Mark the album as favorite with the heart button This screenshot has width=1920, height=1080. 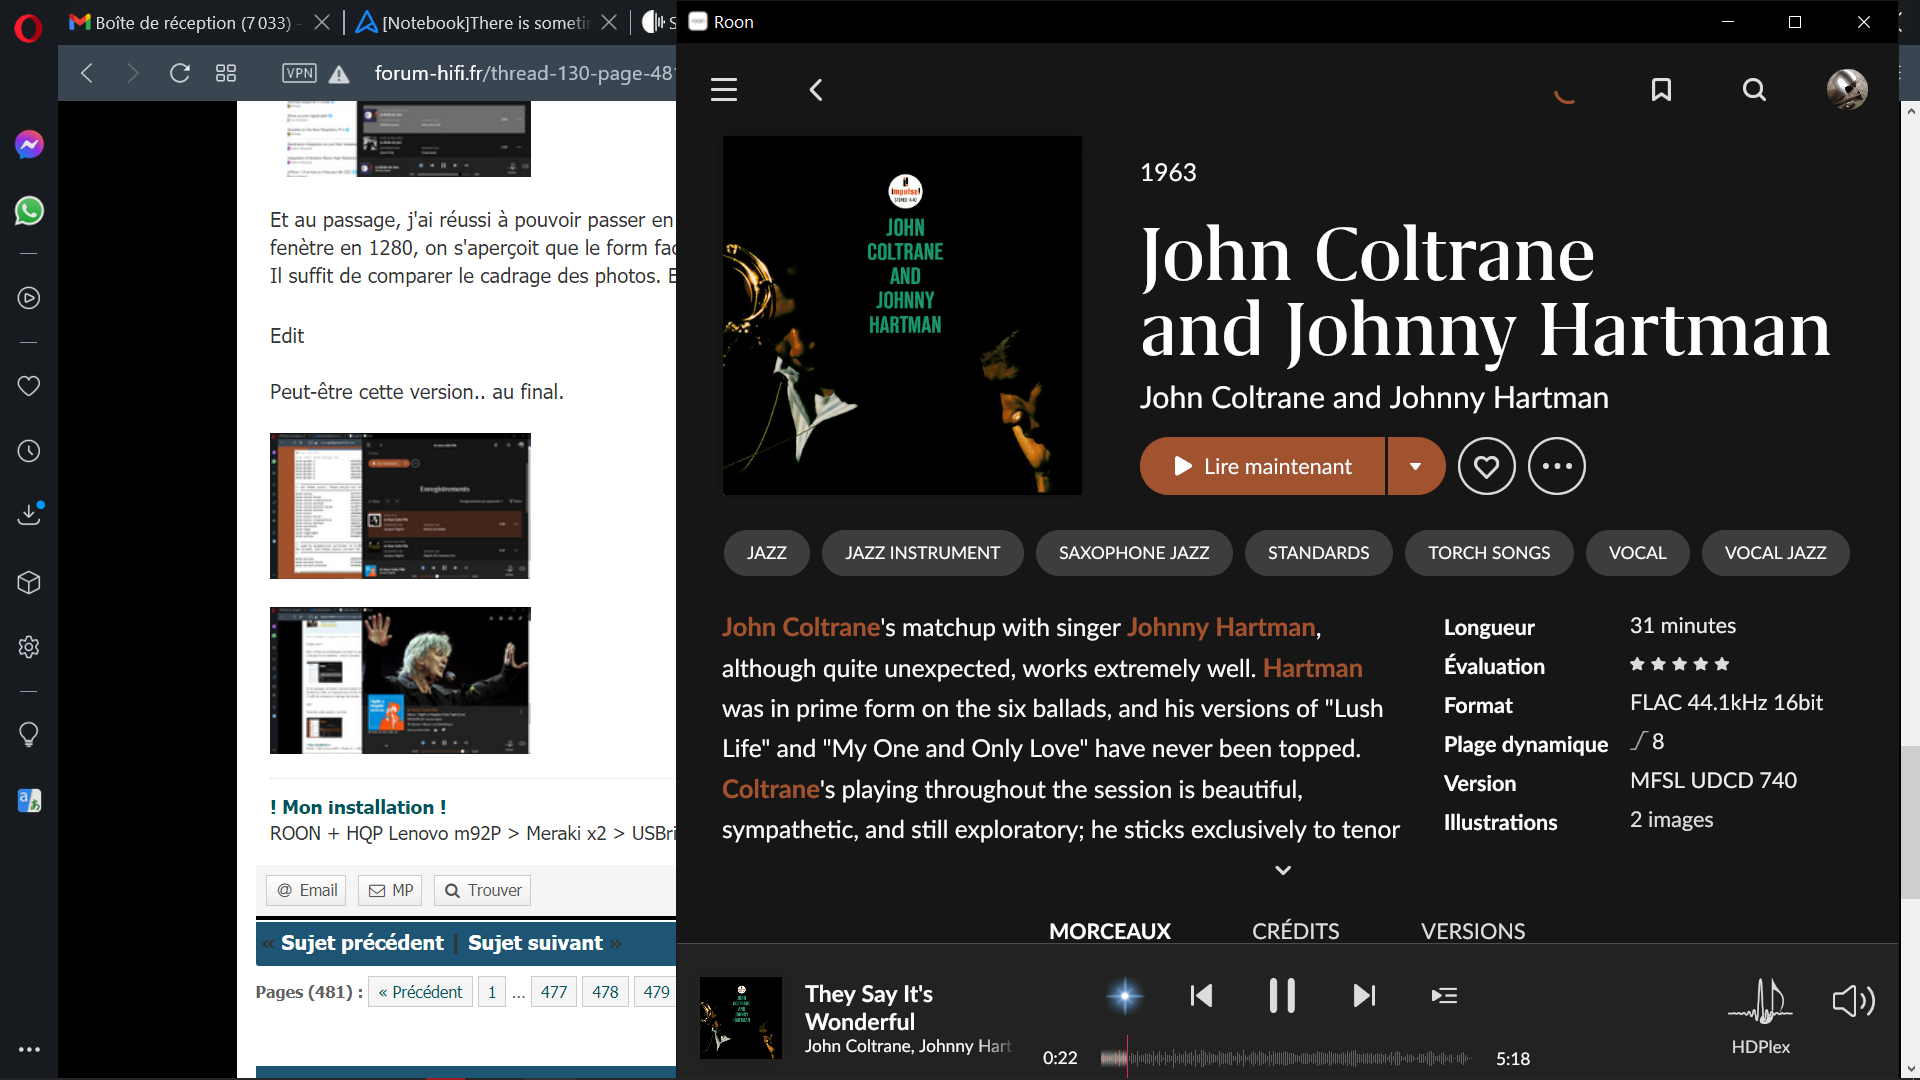[1486, 466]
